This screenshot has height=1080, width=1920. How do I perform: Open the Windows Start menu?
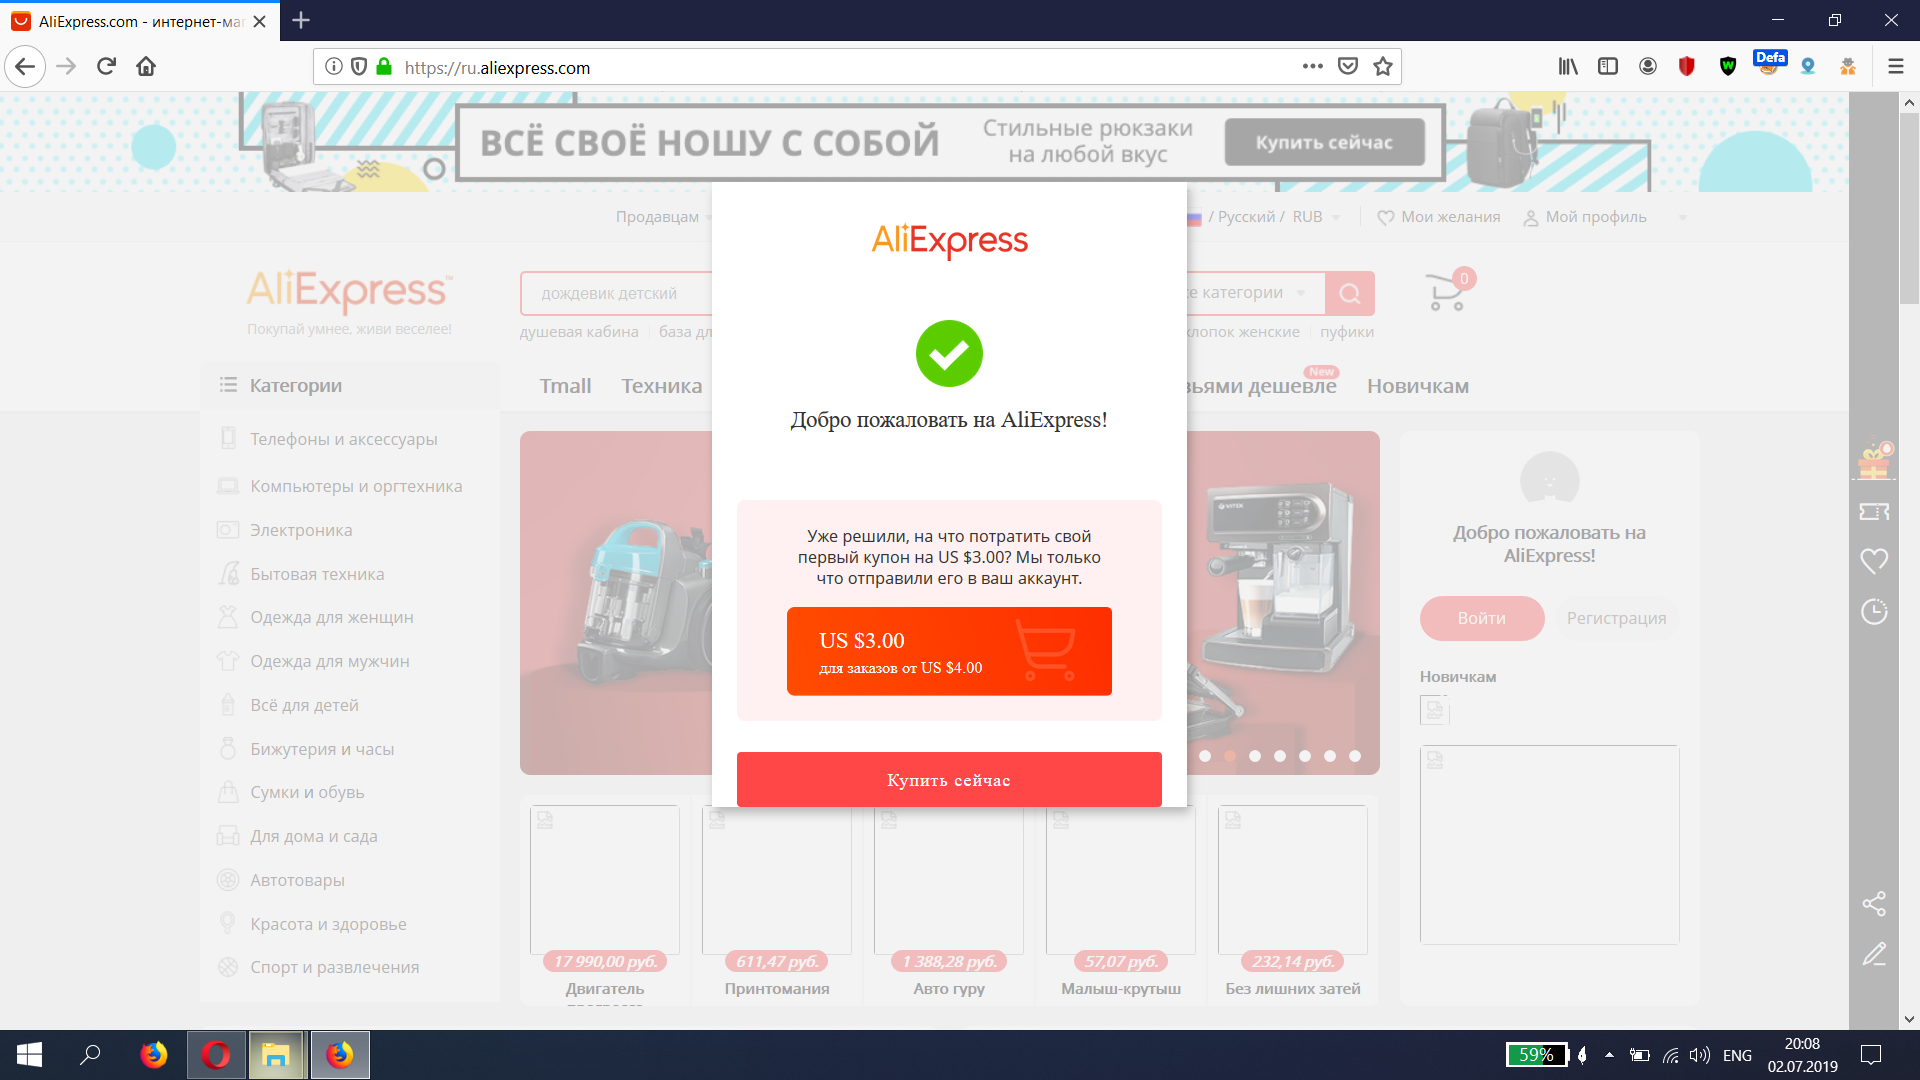tap(29, 1055)
